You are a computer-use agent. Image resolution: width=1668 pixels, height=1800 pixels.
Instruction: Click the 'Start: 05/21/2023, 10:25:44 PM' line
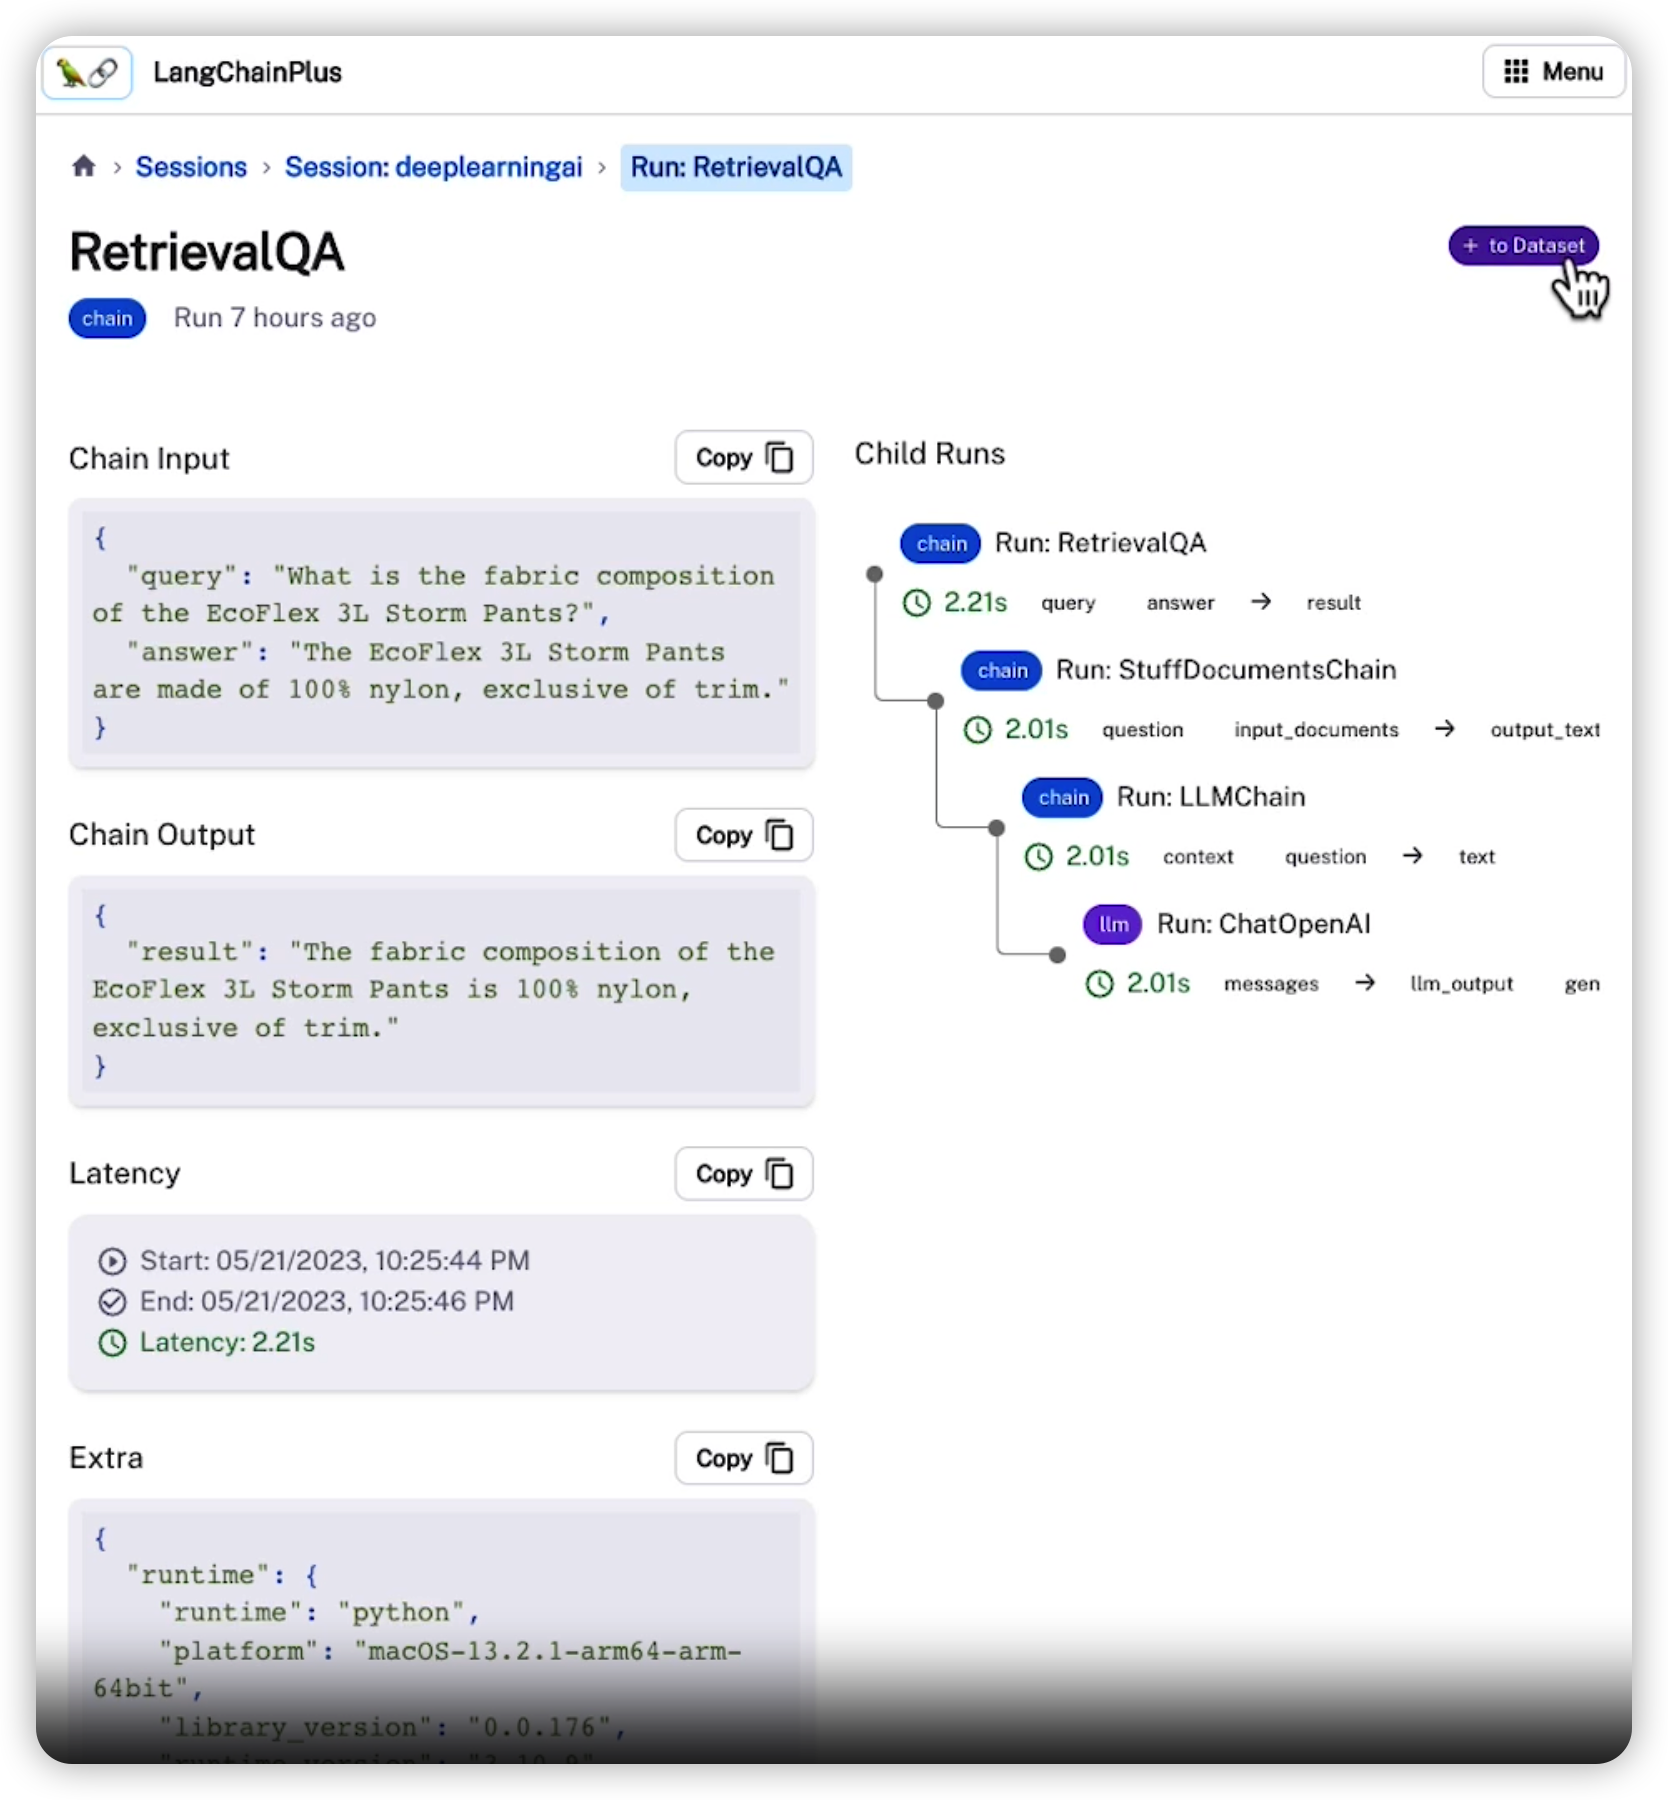tap(334, 1261)
